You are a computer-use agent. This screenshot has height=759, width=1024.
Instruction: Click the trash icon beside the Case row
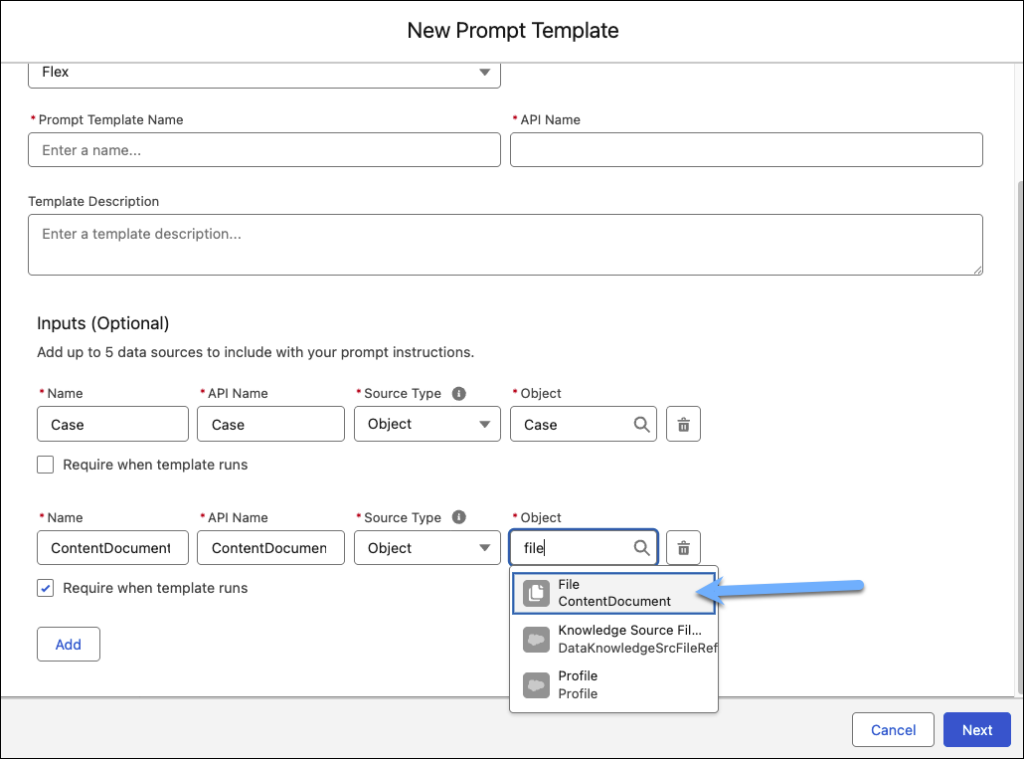683,424
